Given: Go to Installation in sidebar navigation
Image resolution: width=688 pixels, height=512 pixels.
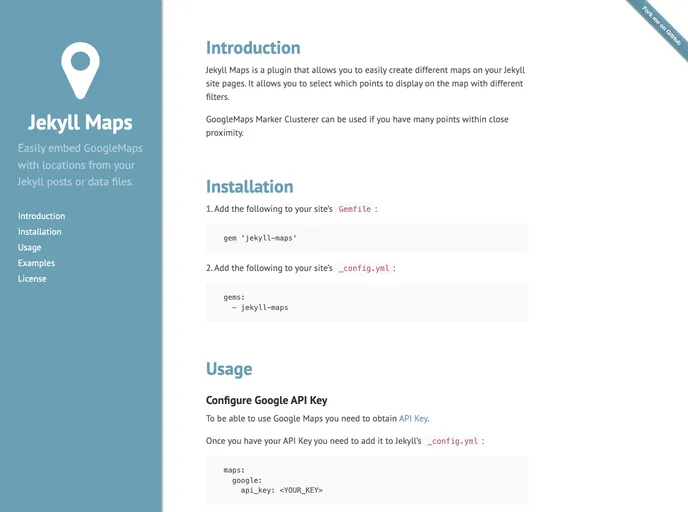Looking at the screenshot, I should 39,232.
